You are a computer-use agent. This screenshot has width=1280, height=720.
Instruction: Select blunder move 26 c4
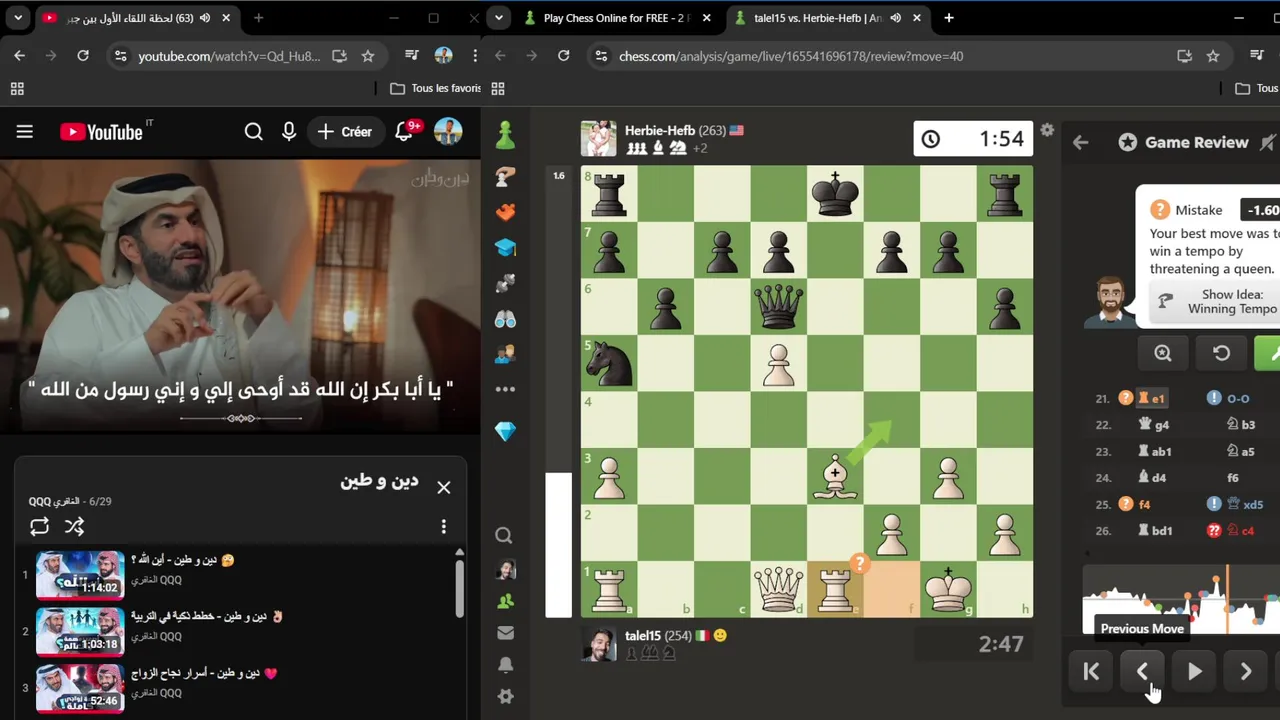coord(1240,531)
